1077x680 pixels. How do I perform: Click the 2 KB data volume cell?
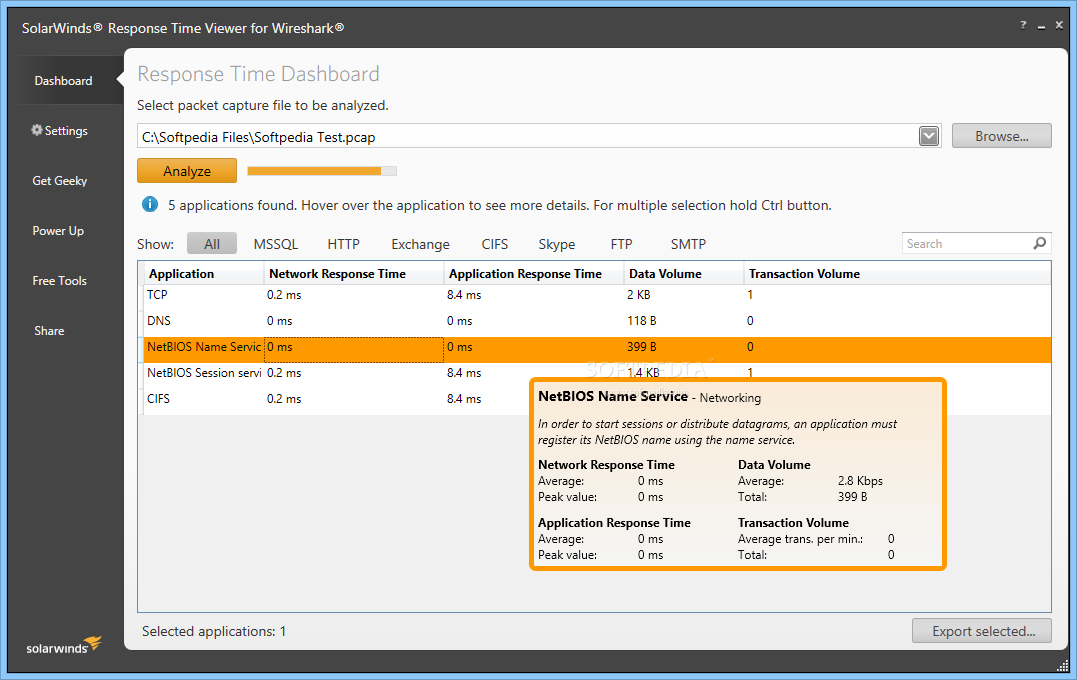point(639,295)
